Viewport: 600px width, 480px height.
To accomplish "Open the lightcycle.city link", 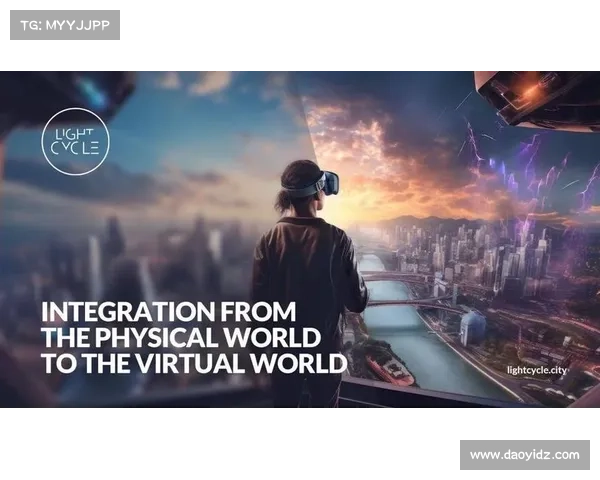I will point(551,369).
